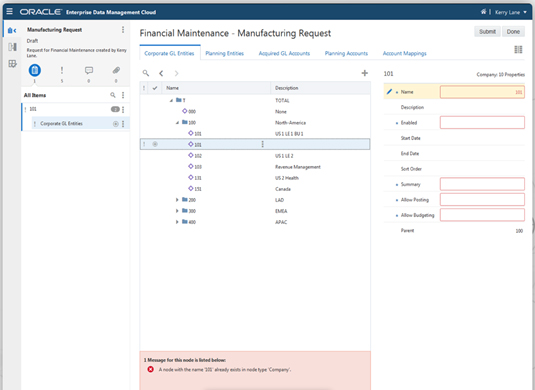
Task: Click the checkmark column header
Action: tap(155, 88)
